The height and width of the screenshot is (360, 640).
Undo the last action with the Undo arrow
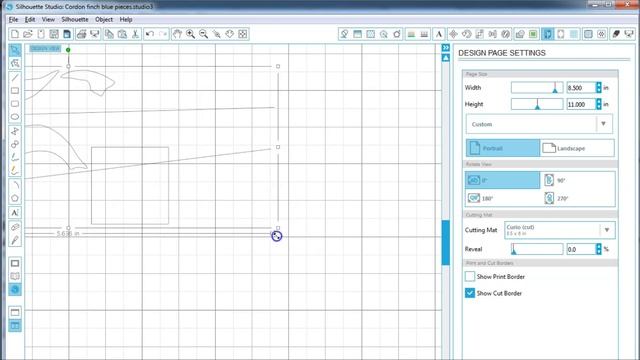(x=150, y=34)
